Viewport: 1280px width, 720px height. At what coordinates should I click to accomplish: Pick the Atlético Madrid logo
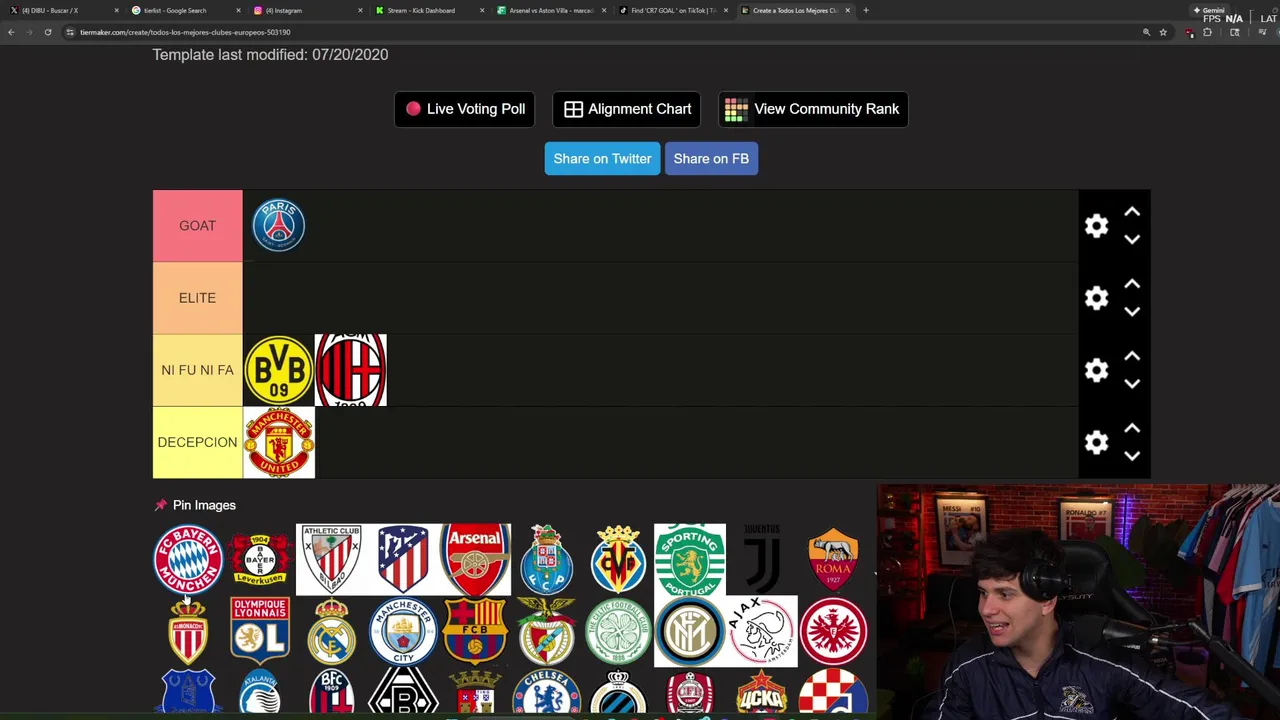[x=403, y=559]
